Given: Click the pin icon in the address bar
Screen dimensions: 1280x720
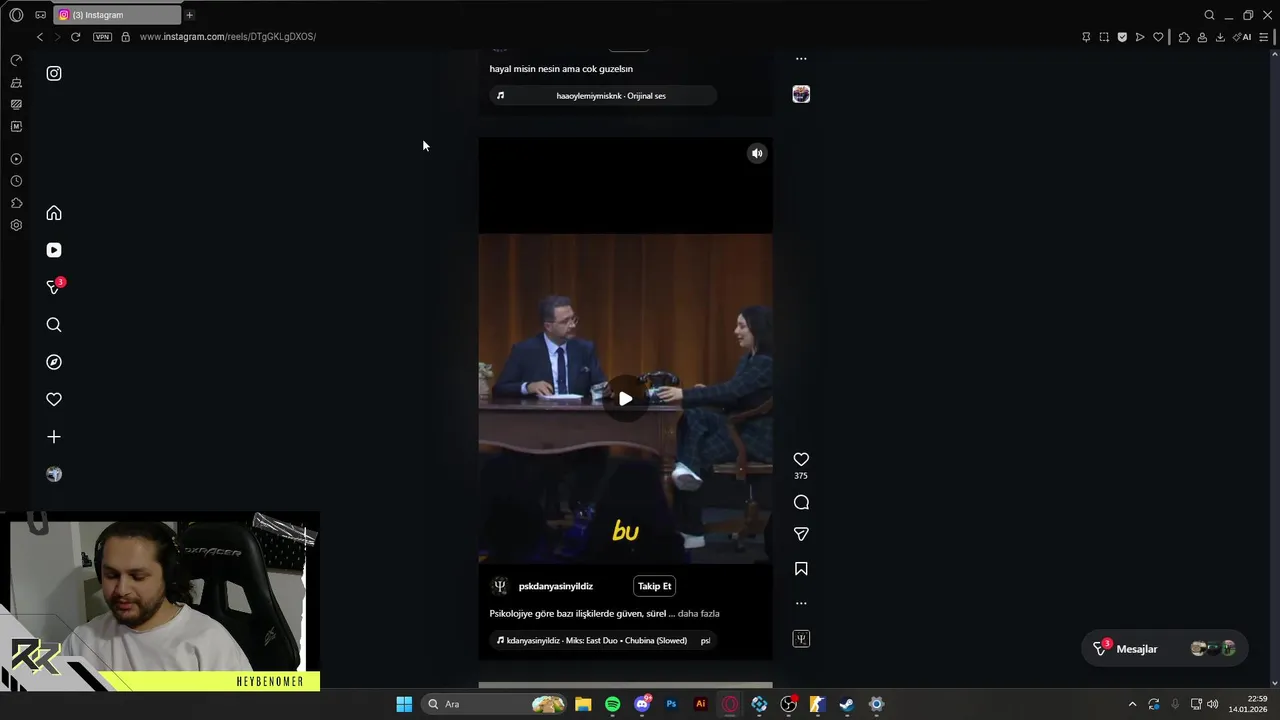Looking at the screenshot, I should 1086,37.
